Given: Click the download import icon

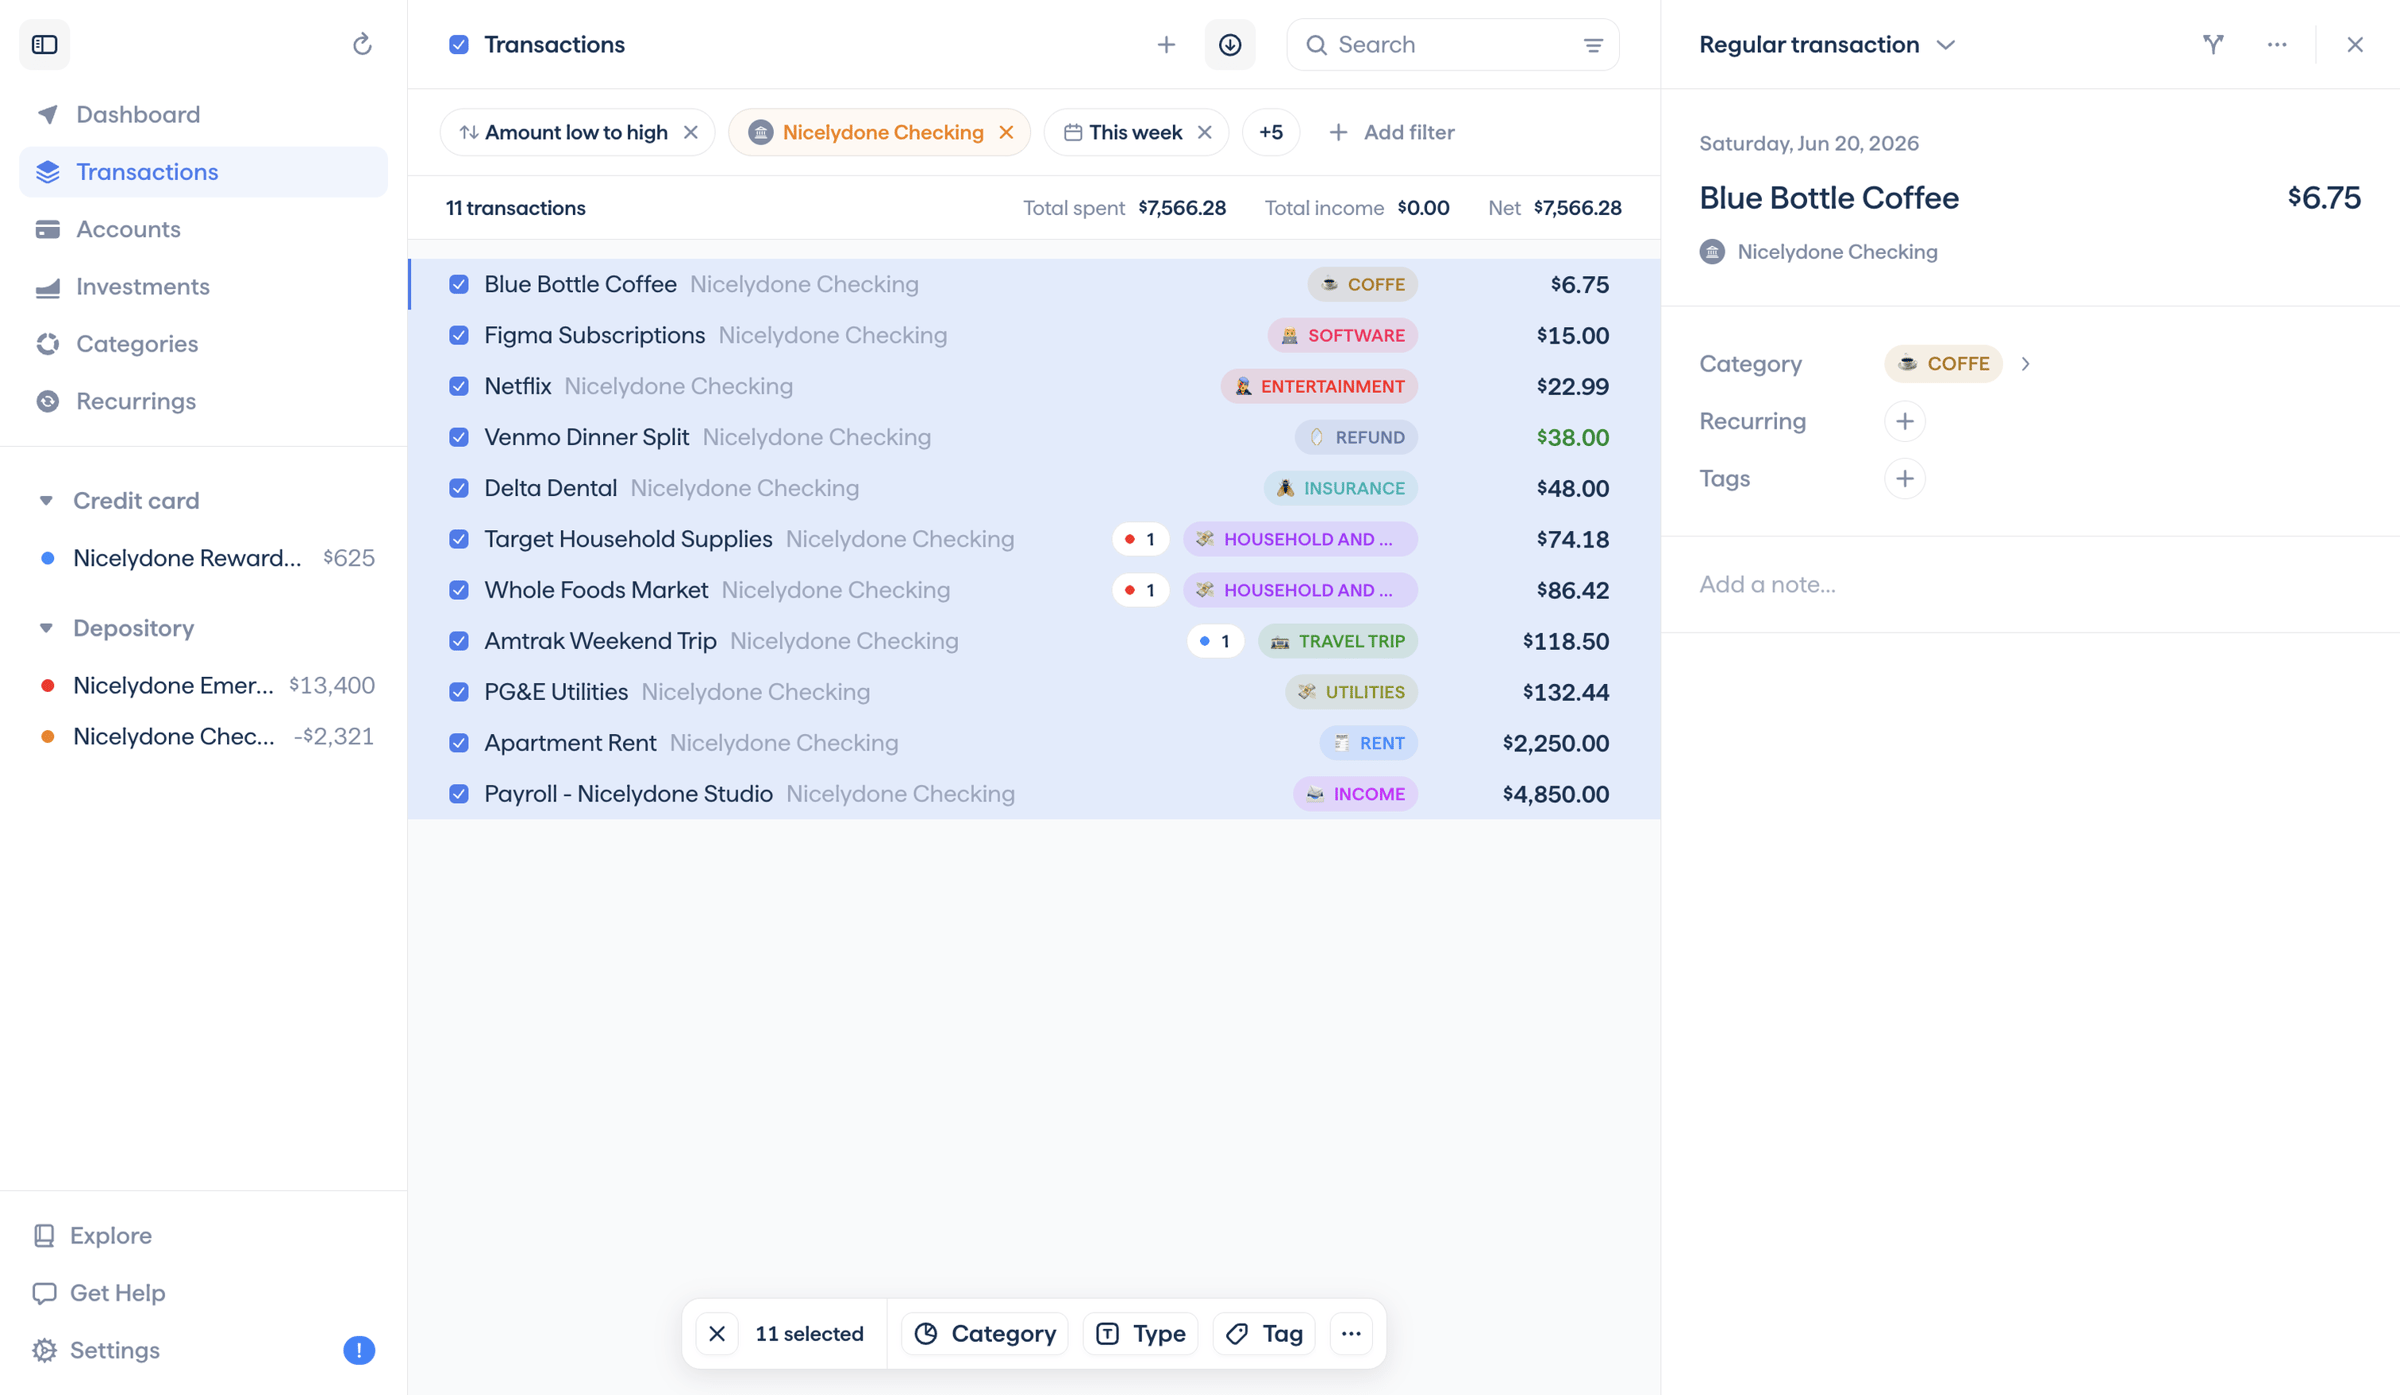Looking at the screenshot, I should pos(1230,45).
